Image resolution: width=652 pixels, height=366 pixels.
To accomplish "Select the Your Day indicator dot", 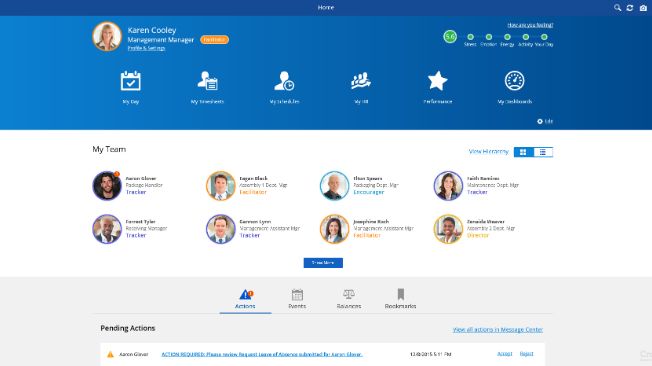I will (x=544, y=37).
